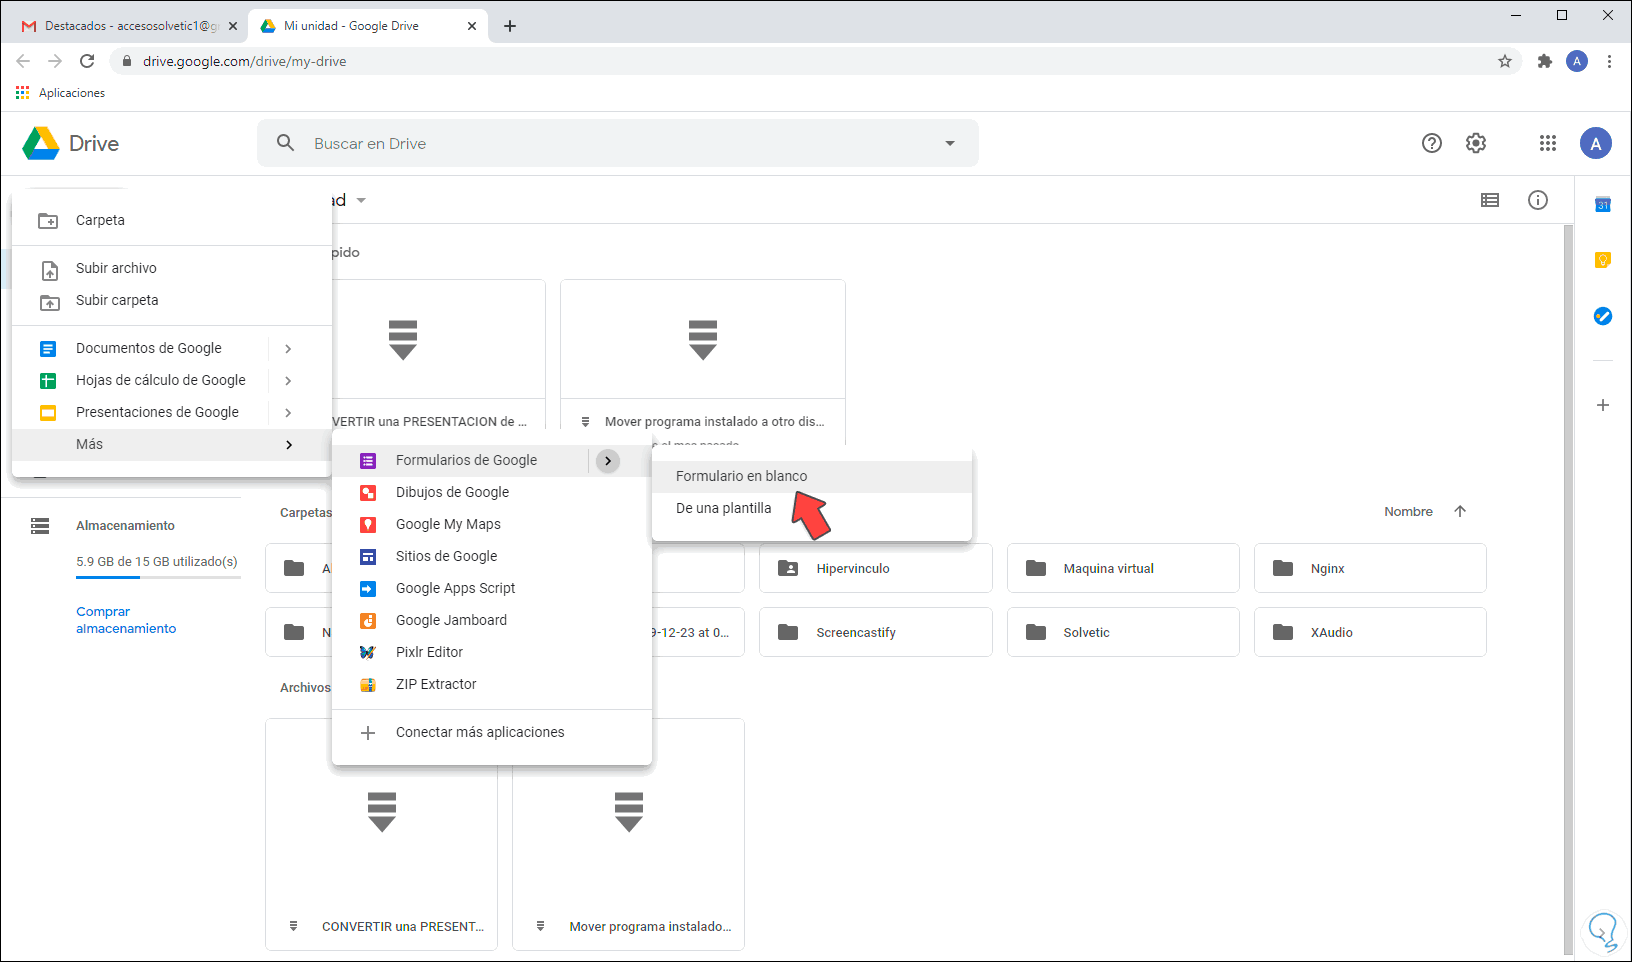Screen dimensions: 1632x962
Task: Open the Maquina virtual folder
Action: click(1123, 568)
